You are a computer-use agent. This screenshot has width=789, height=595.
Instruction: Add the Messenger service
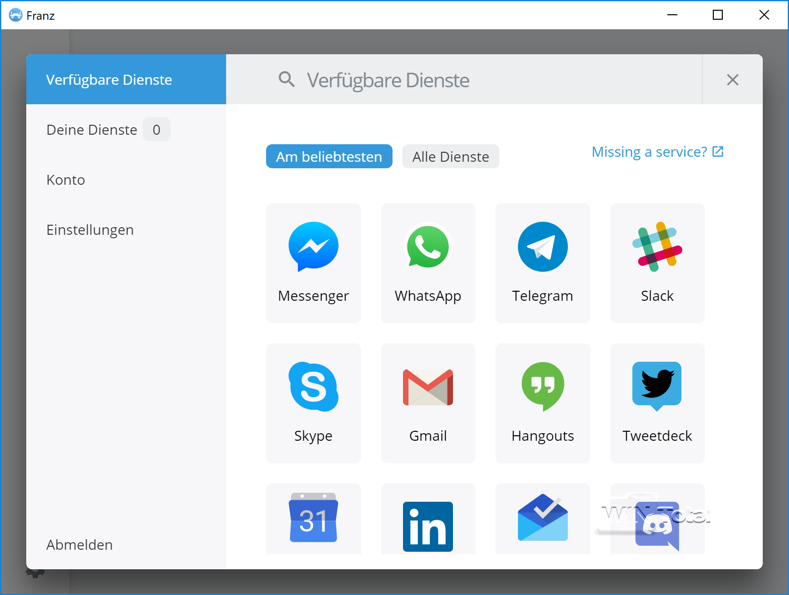[313, 263]
